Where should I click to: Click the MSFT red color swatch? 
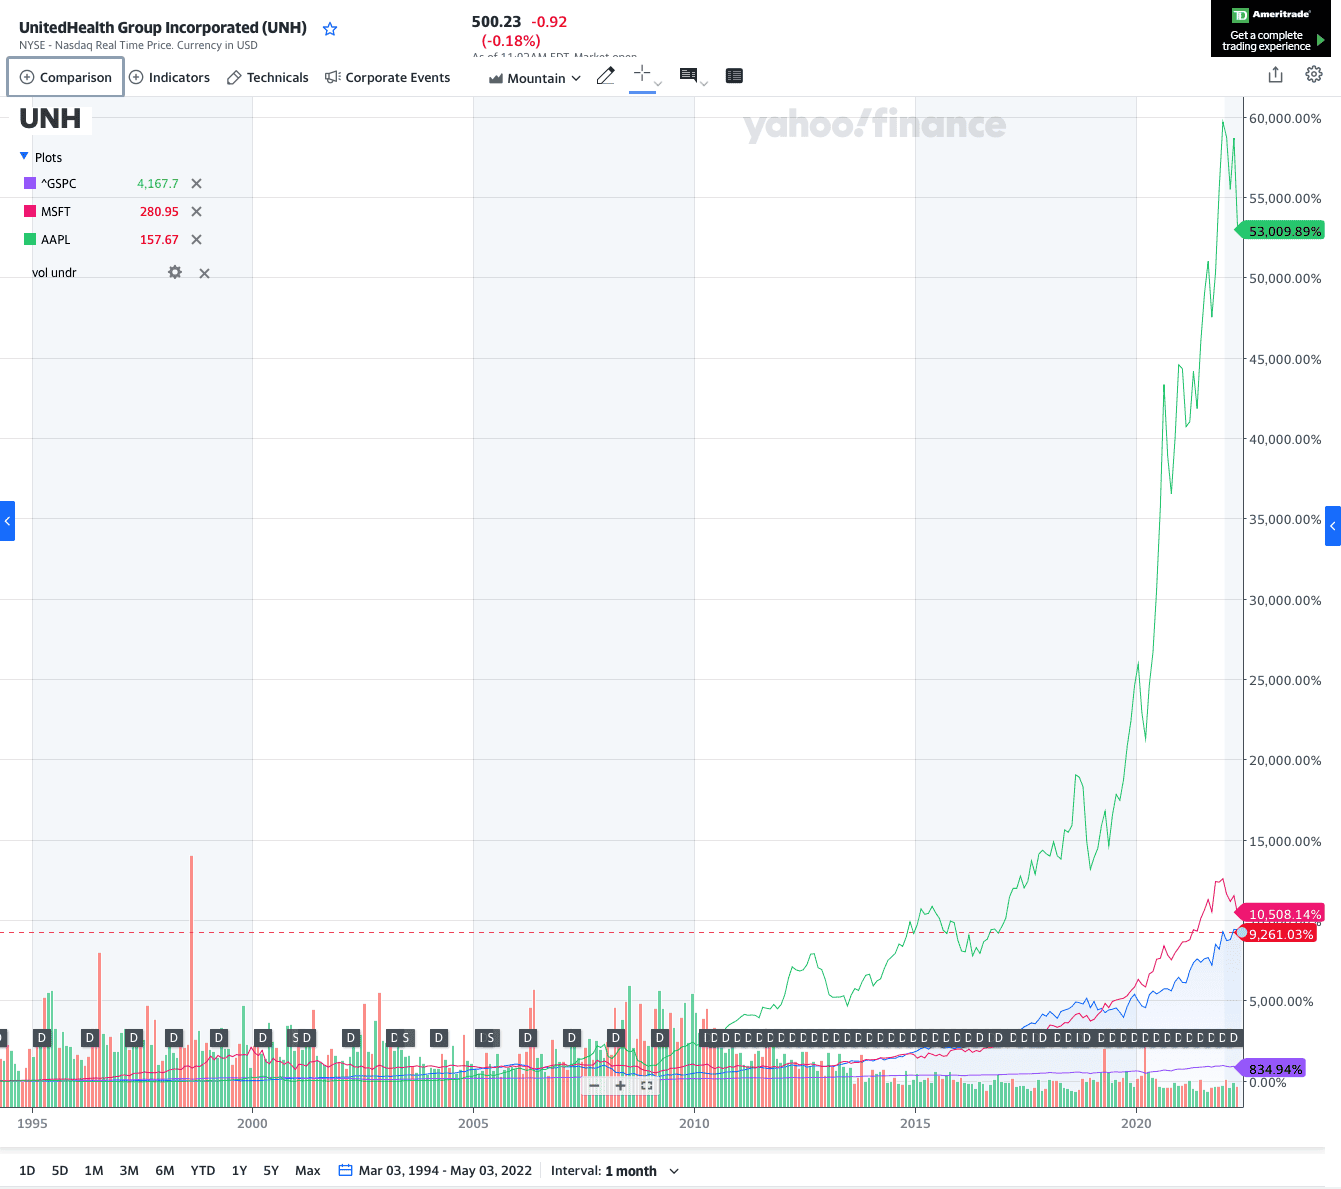[x=30, y=211]
